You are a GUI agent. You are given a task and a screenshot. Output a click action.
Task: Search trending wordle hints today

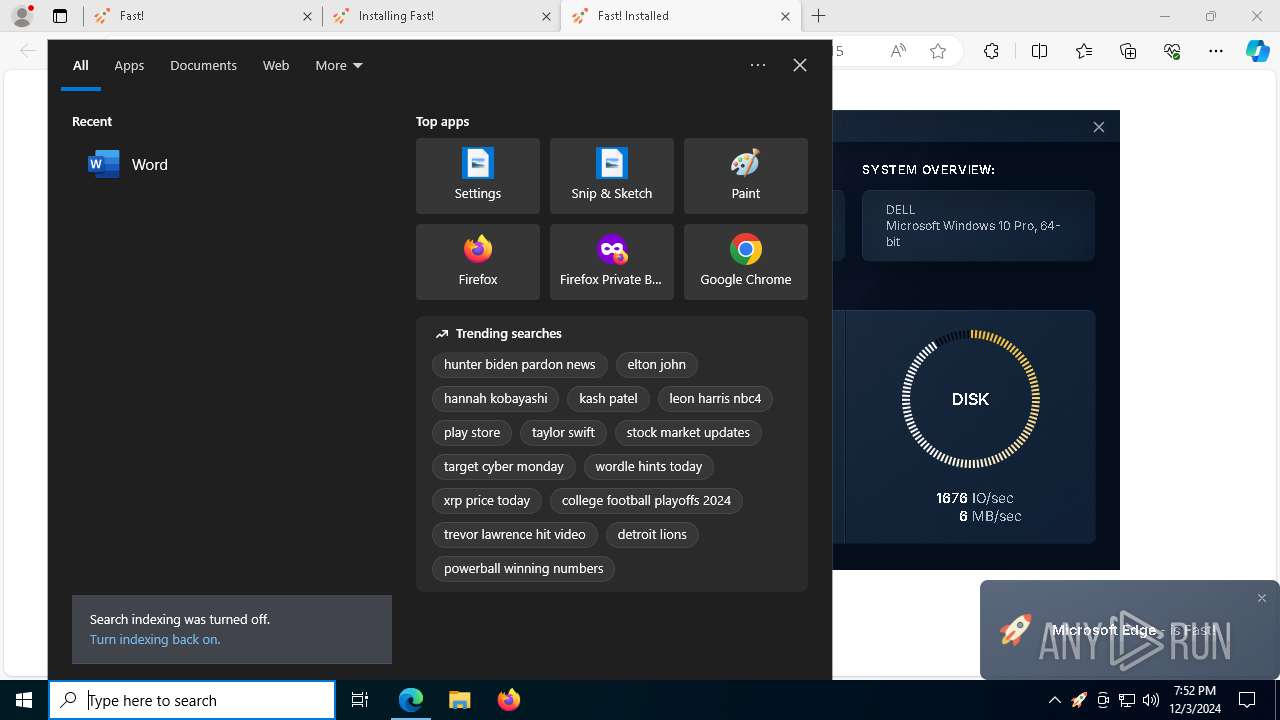(x=649, y=467)
